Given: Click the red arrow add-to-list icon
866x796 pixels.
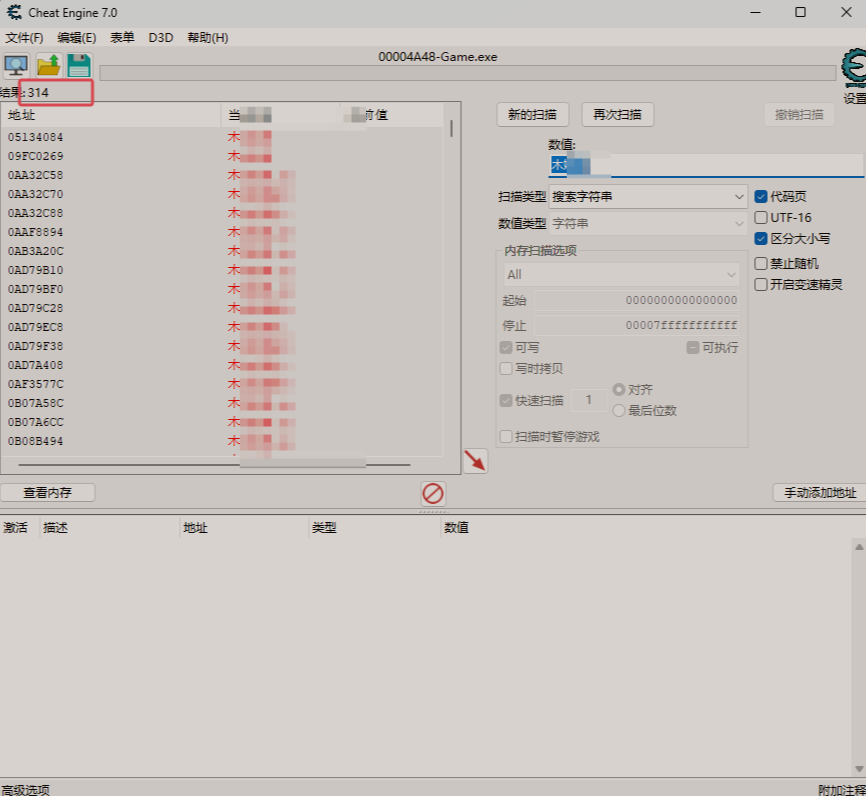Looking at the screenshot, I should click(475, 461).
